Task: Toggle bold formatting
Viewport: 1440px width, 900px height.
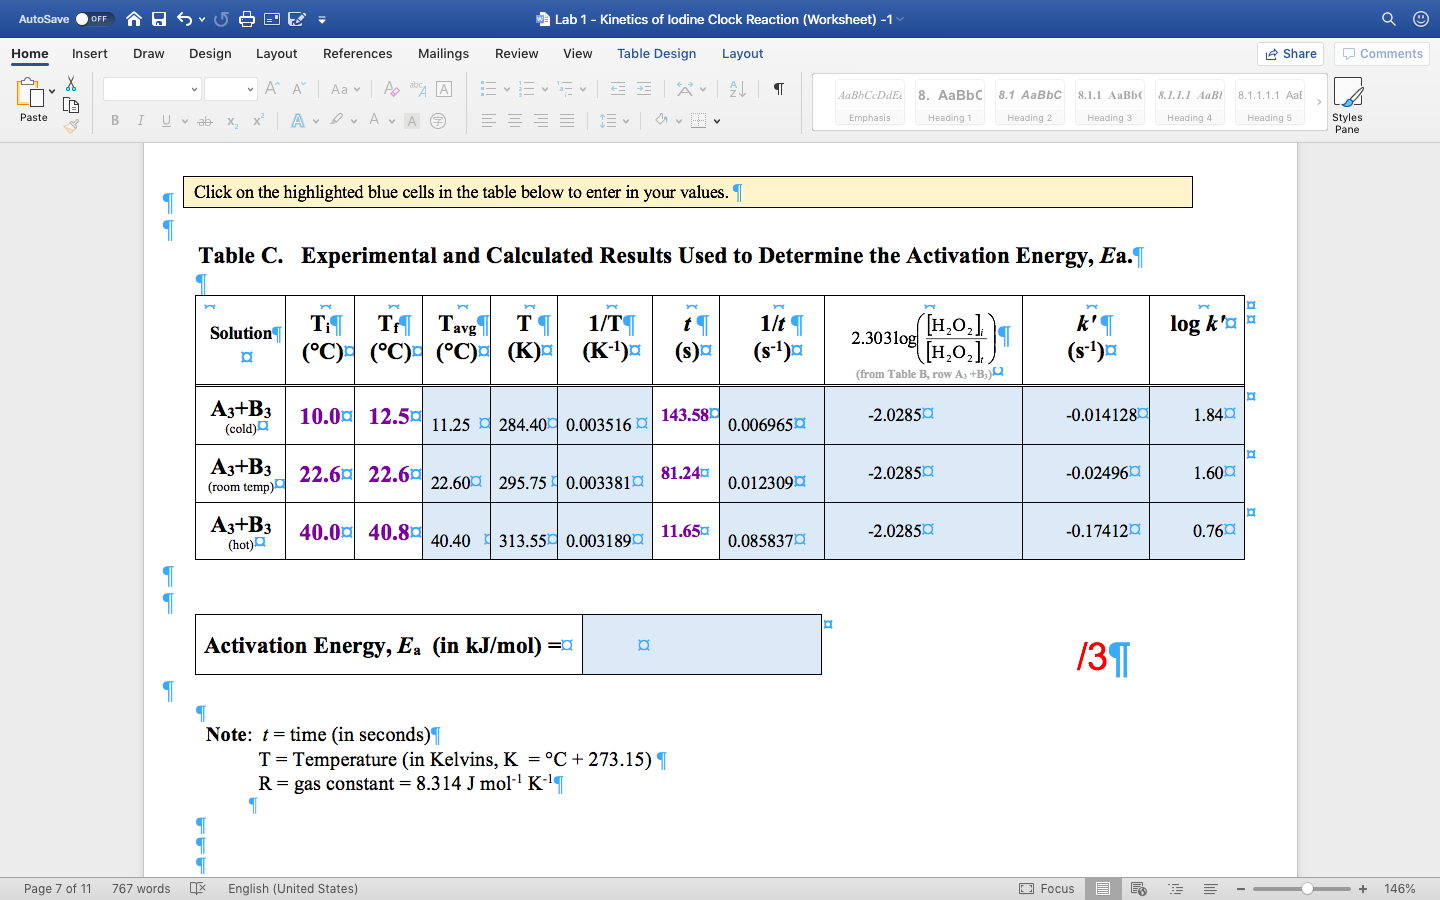Action: tap(114, 120)
